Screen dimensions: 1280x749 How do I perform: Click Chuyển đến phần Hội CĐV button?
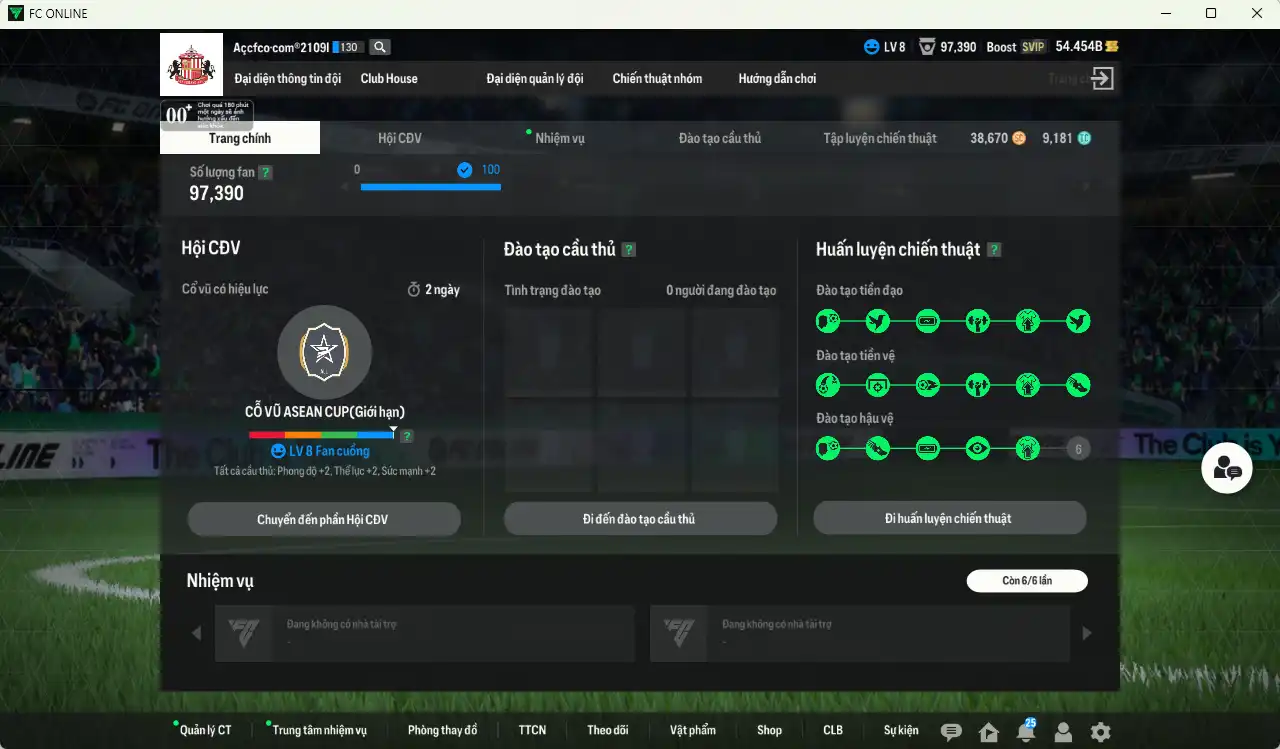324,519
